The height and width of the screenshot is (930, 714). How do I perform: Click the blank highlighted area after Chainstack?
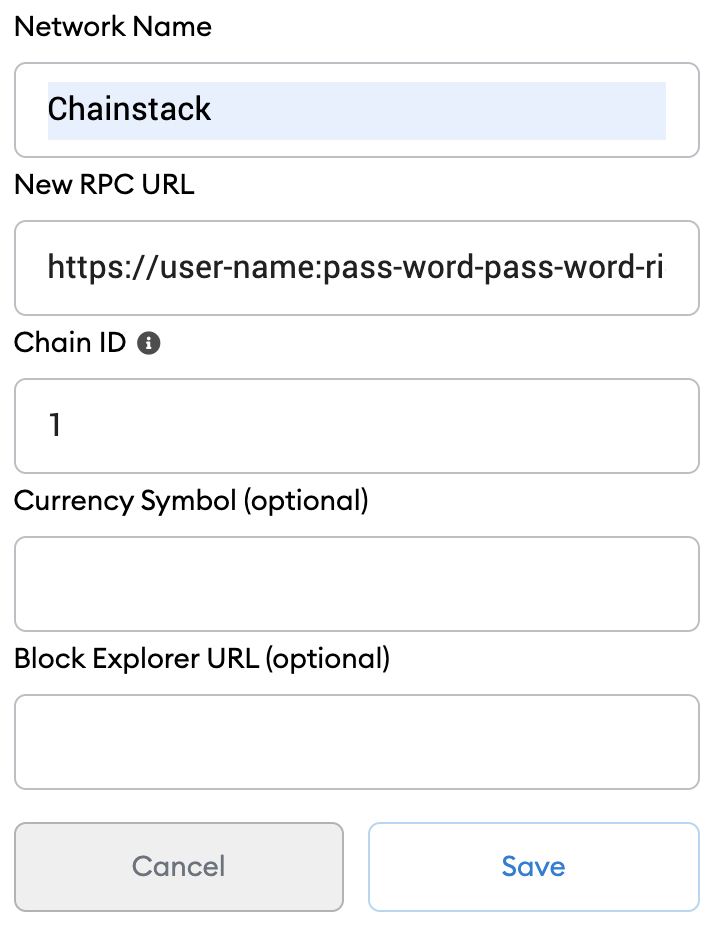pyautogui.click(x=438, y=111)
